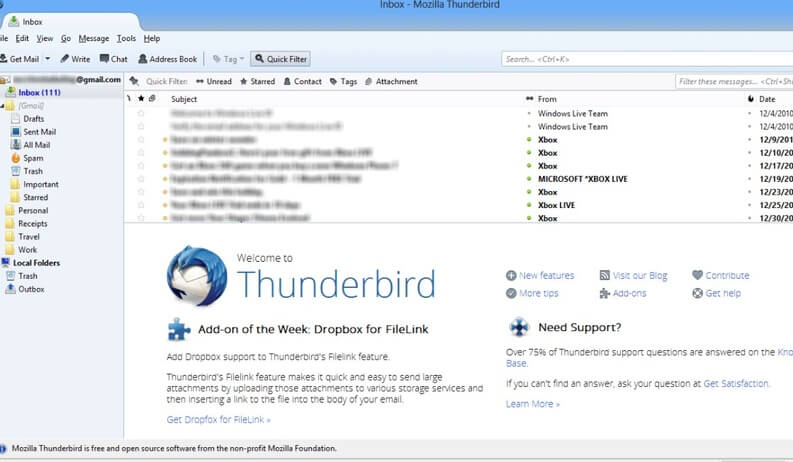This screenshot has height=462, width=793.
Task: Star the MICROSOFT *XBOX LIVE message
Action: tap(141, 179)
